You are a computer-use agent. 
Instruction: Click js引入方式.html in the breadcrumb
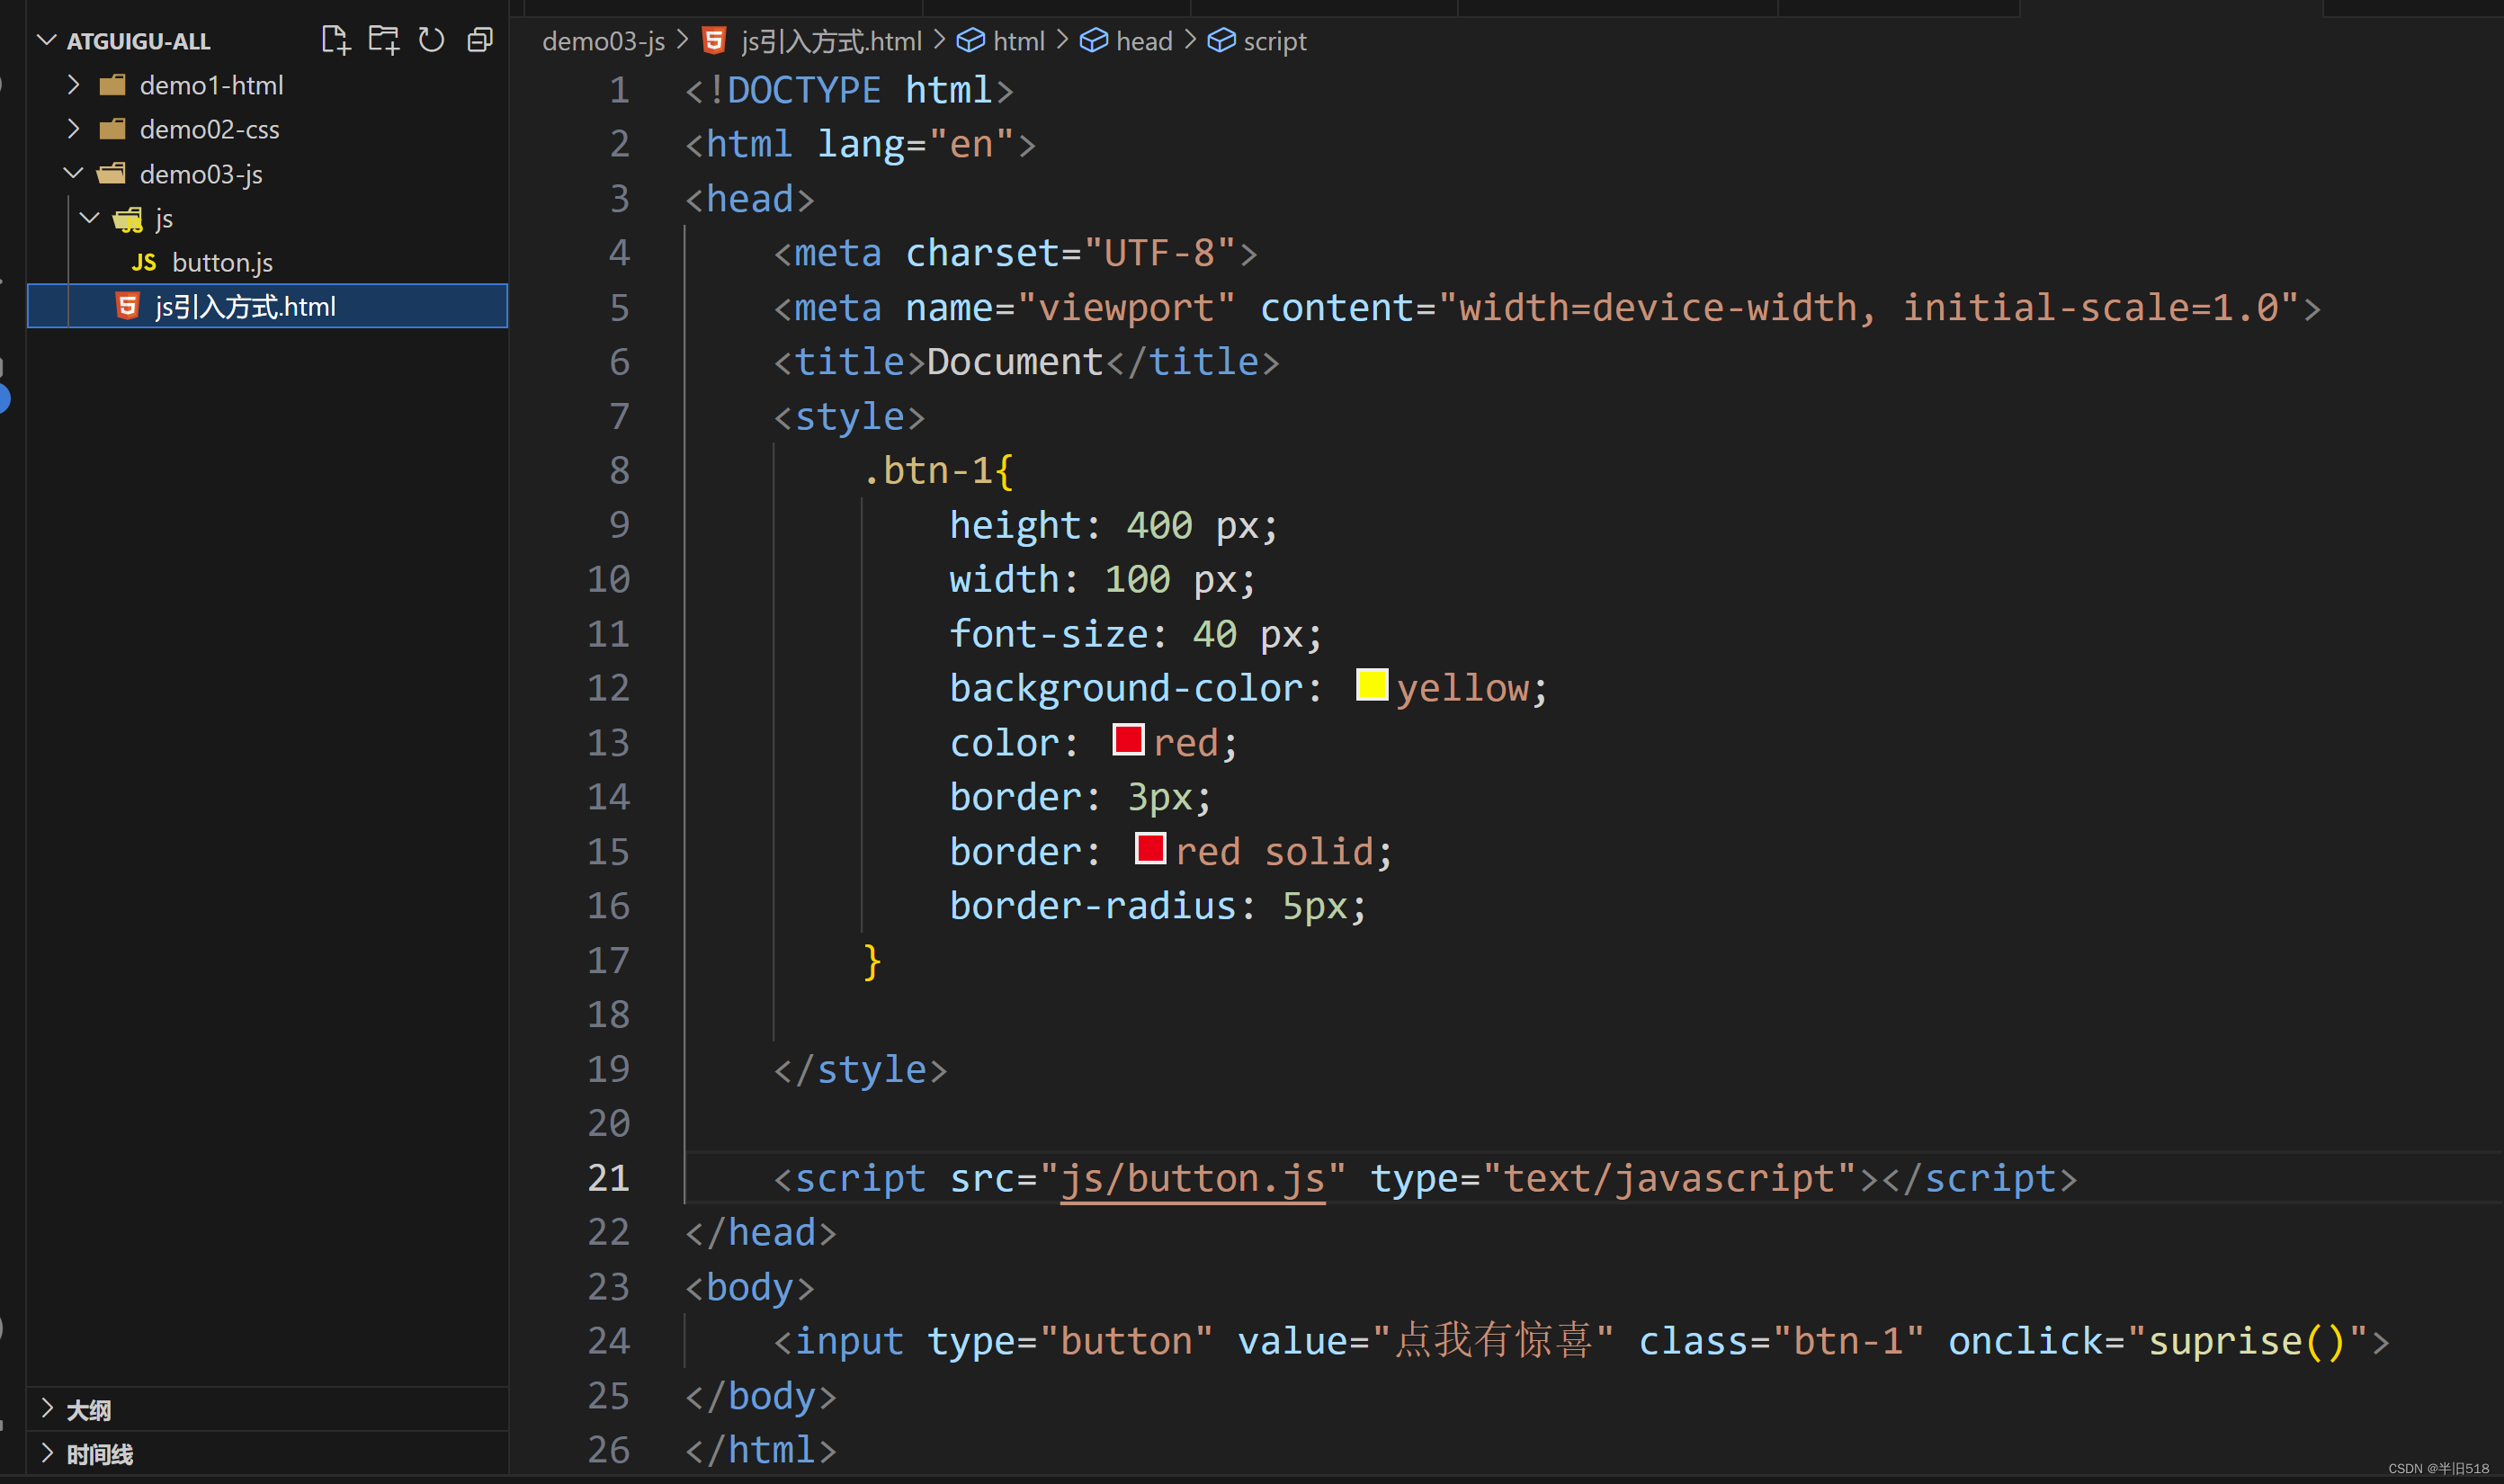pos(831,41)
